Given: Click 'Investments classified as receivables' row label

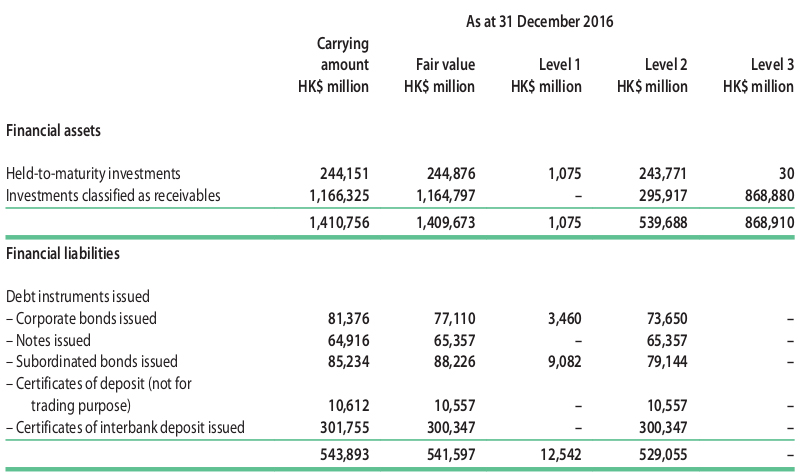Looking at the screenshot, I should (113, 195).
